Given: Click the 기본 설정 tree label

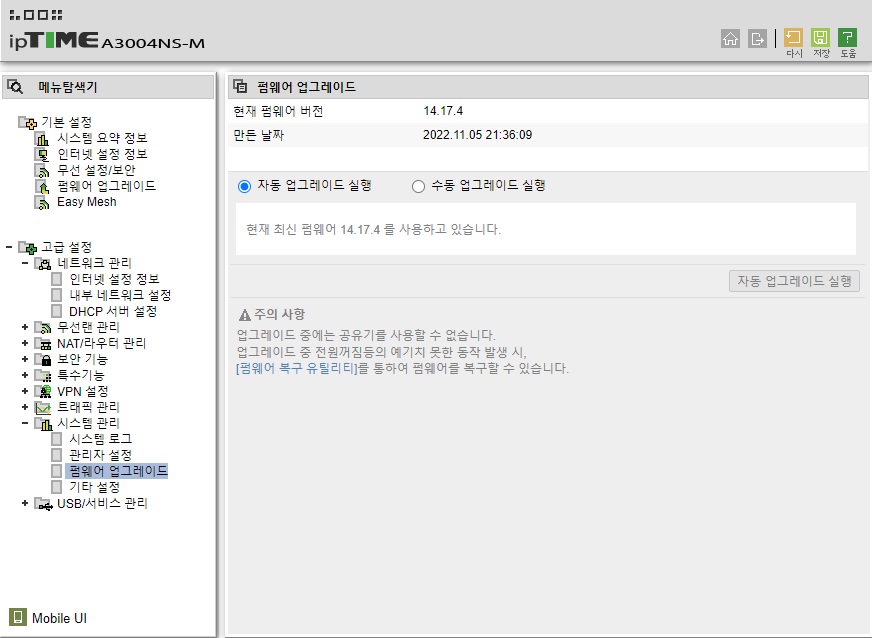Looking at the screenshot, I should point(67,122).
